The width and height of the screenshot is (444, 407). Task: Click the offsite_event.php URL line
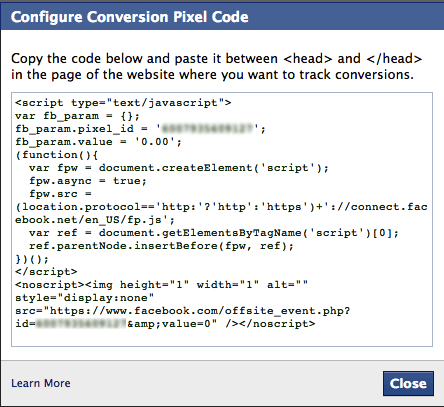(x=183, y=311)
